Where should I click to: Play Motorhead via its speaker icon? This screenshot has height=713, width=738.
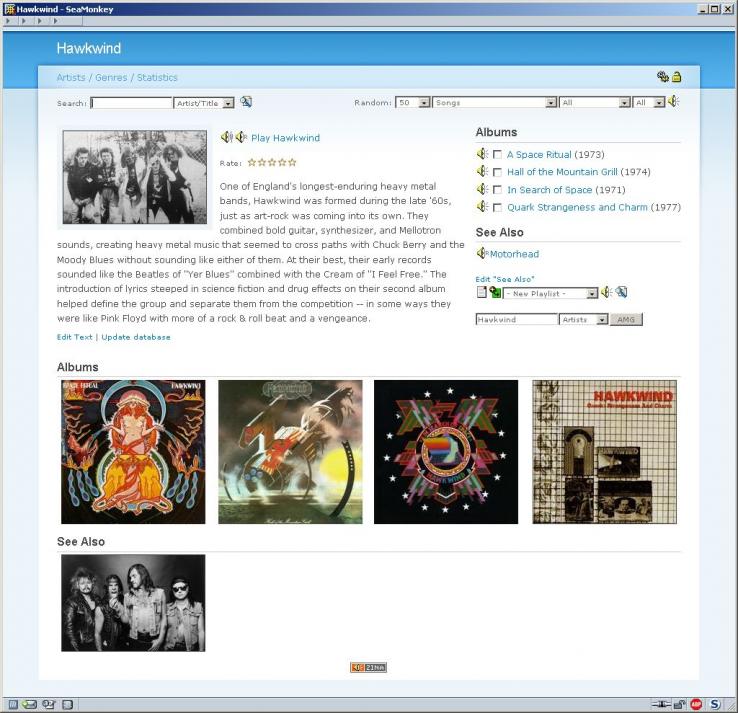tap(482, 253)
